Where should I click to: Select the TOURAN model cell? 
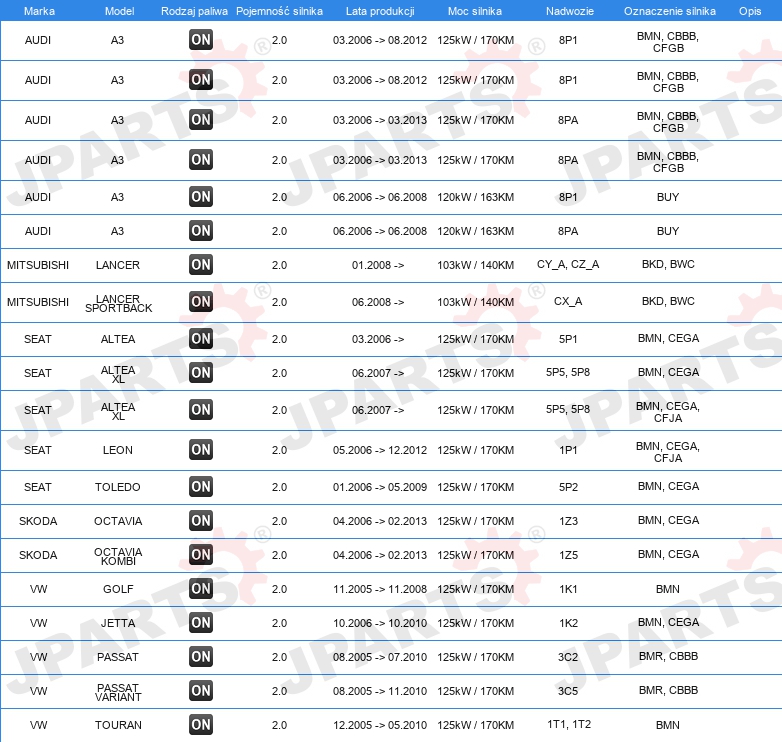[x=118, y=725]
